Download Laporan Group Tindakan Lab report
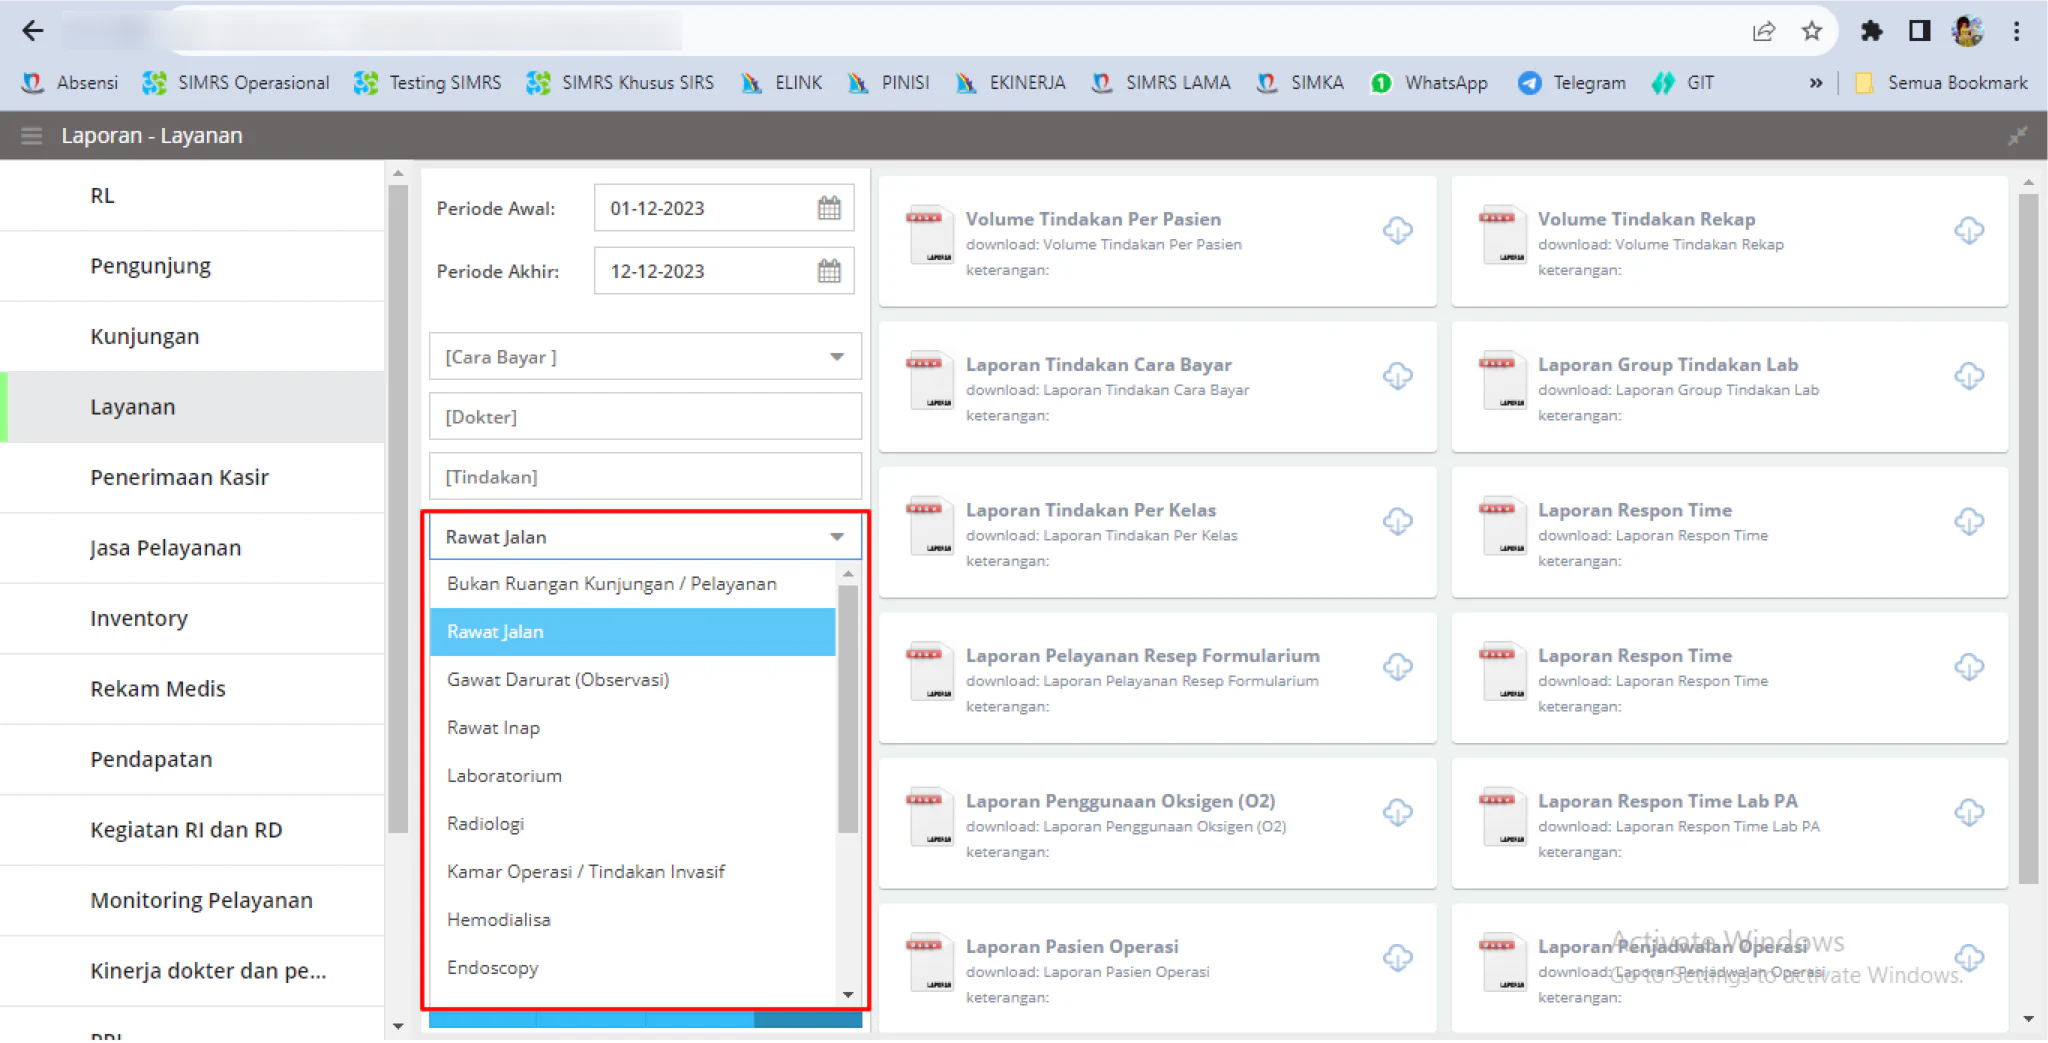The height and width of the screenshot is (1043, 2048). click(1969, 376)
